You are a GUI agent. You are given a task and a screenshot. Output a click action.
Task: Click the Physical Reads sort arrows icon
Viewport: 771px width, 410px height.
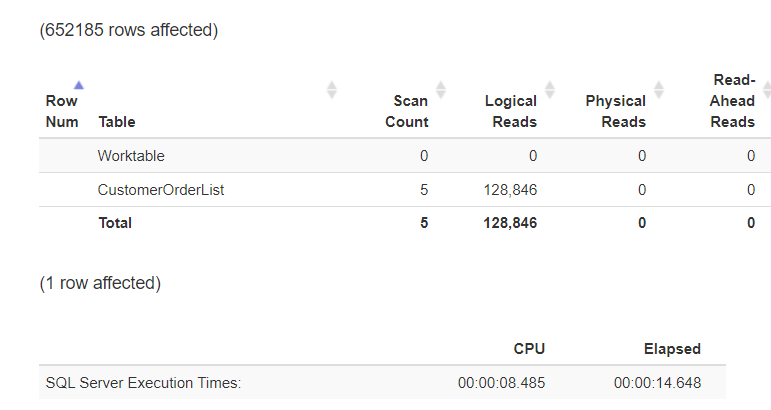pos(658,90)
